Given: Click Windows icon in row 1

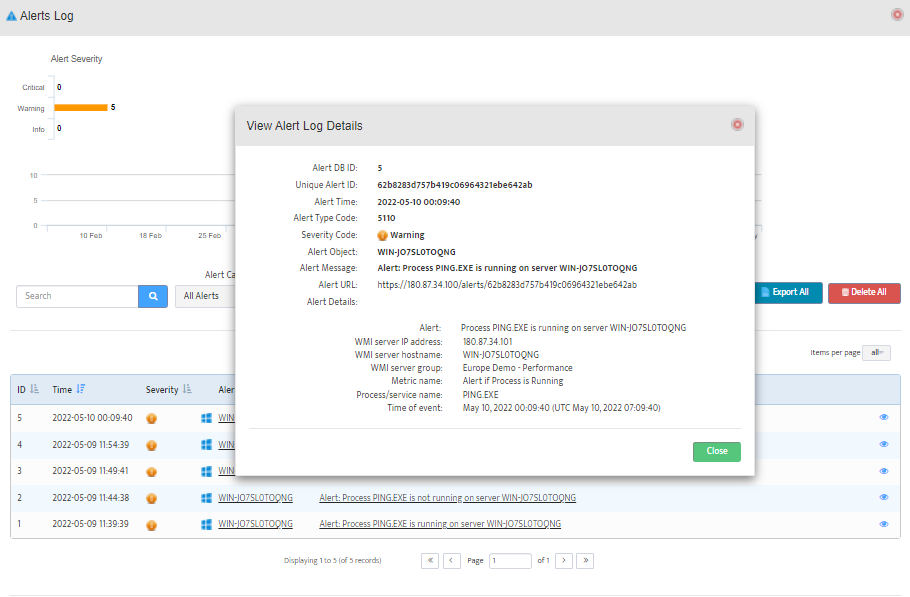Looking at the screenshot, I should point(206,524).
